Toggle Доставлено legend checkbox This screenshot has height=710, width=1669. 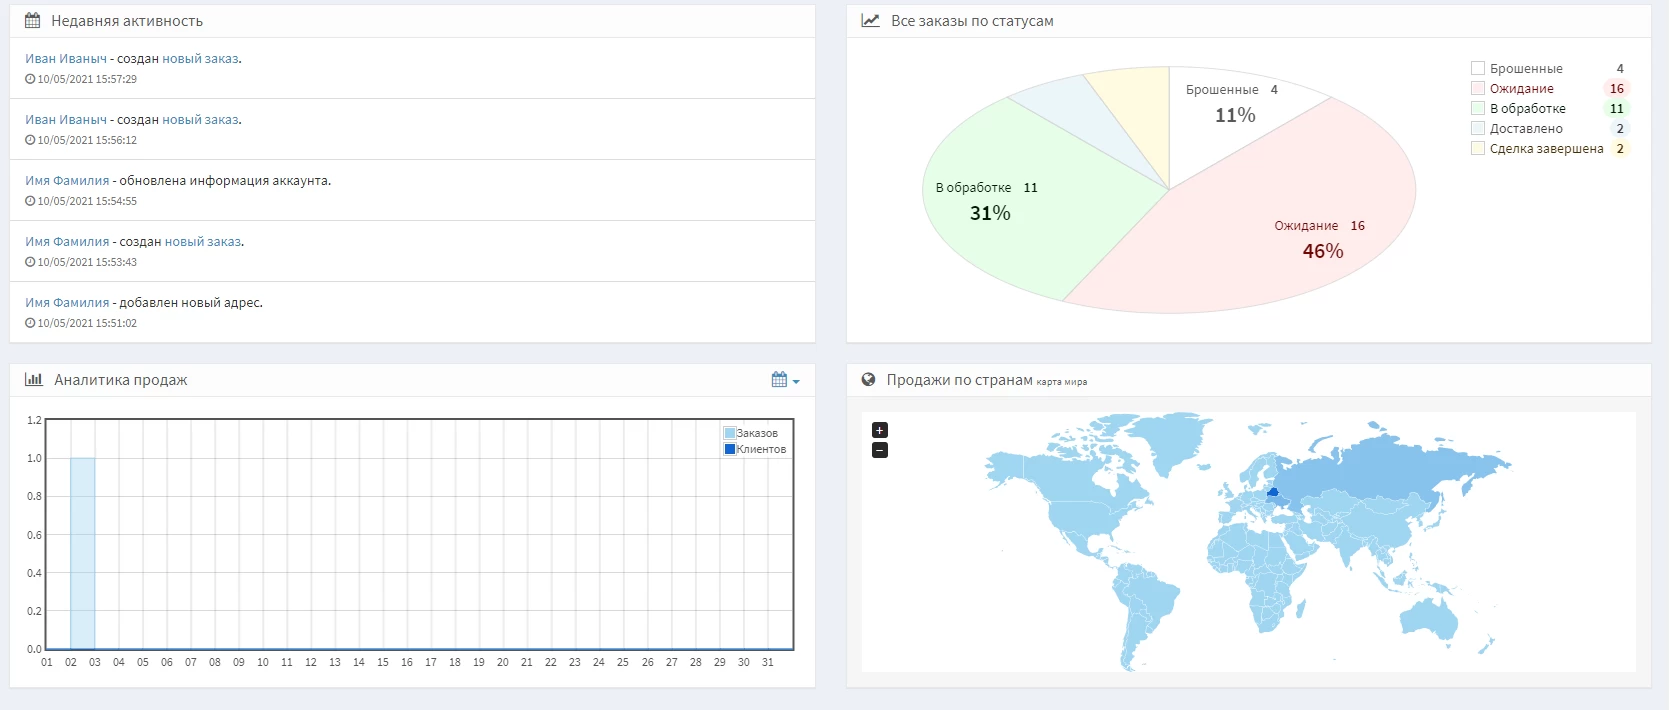1478,128
